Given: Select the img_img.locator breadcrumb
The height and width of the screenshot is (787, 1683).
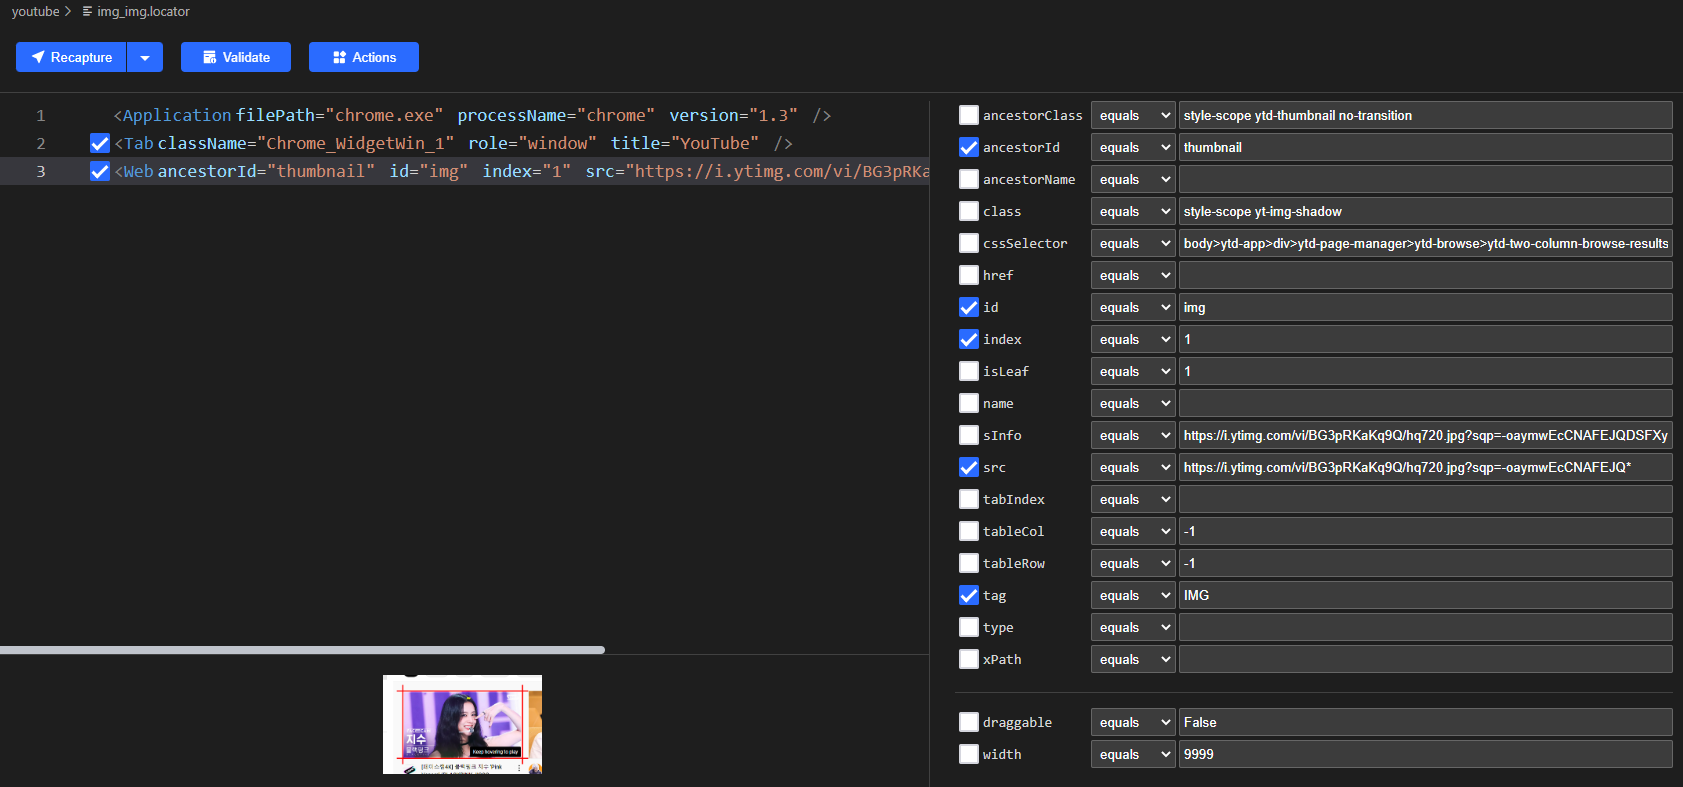Looking at the screenshot, I should click(x=143, y=11).
